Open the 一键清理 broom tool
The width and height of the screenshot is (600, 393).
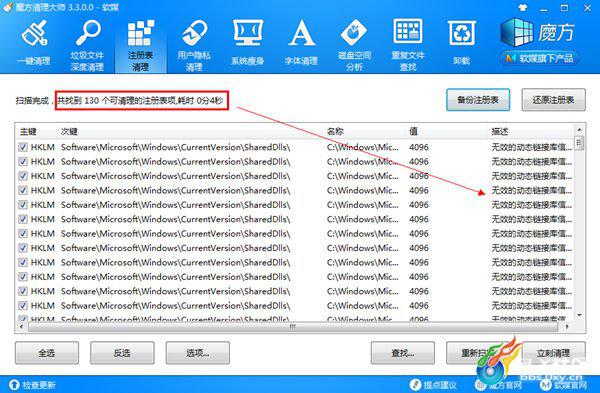point(34,43)
